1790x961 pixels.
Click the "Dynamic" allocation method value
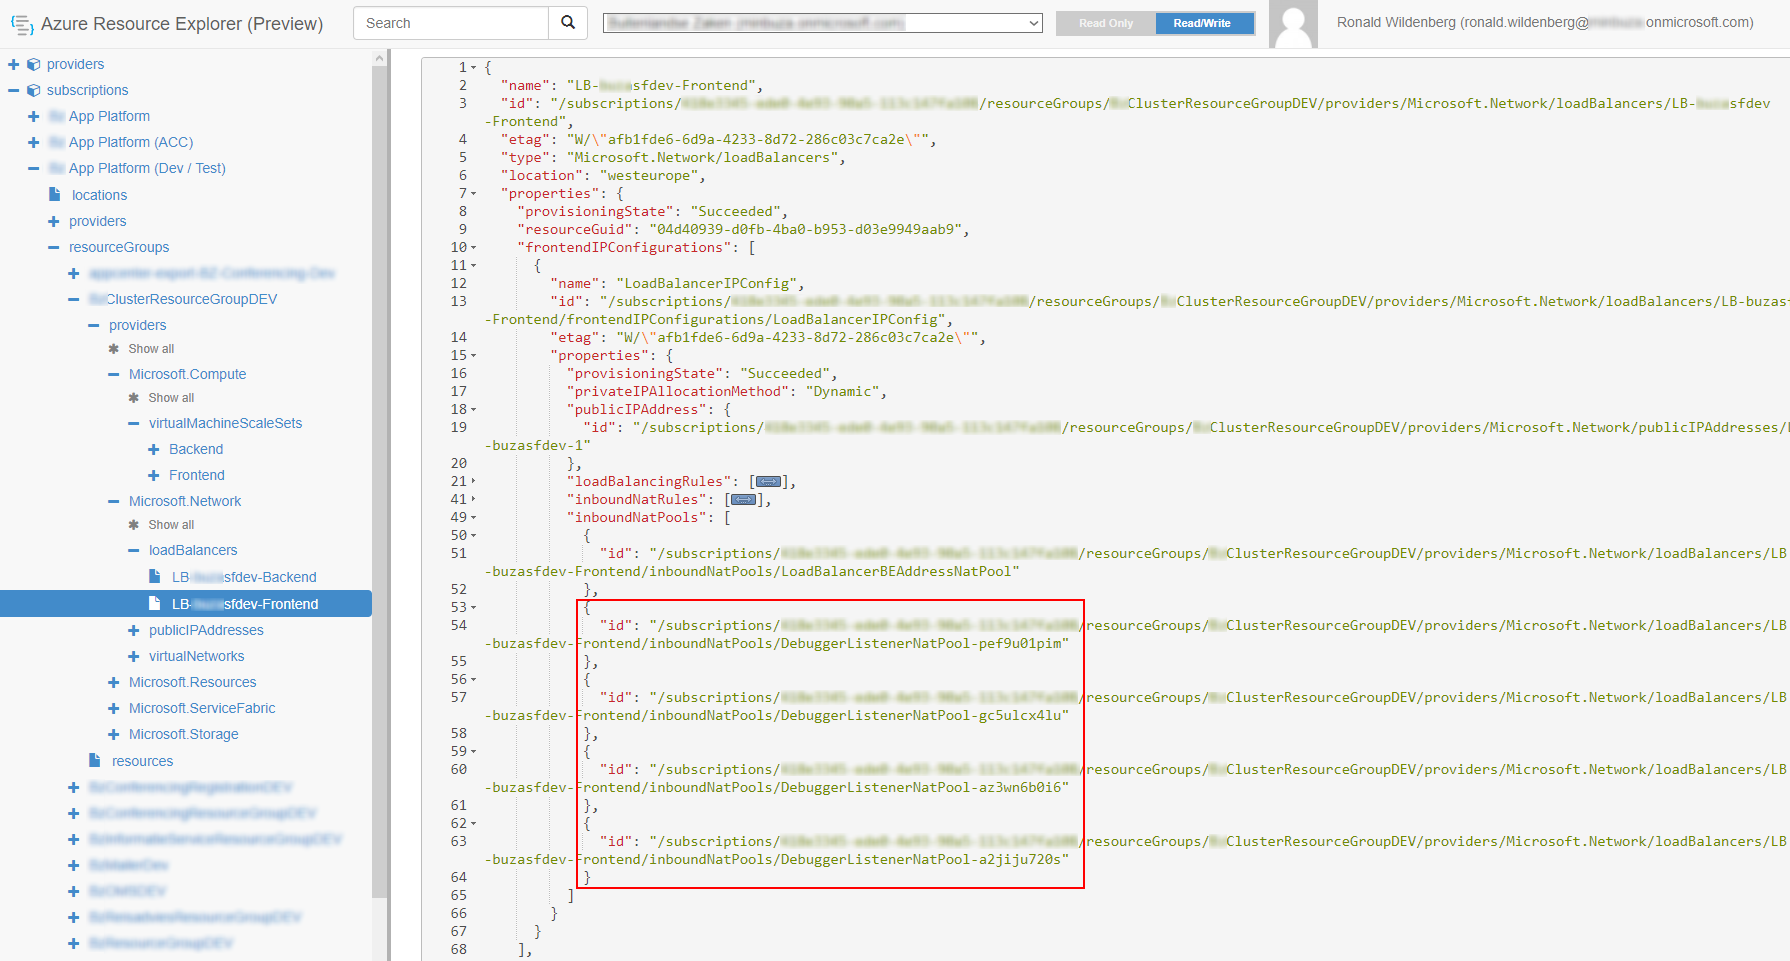point(842,392)
